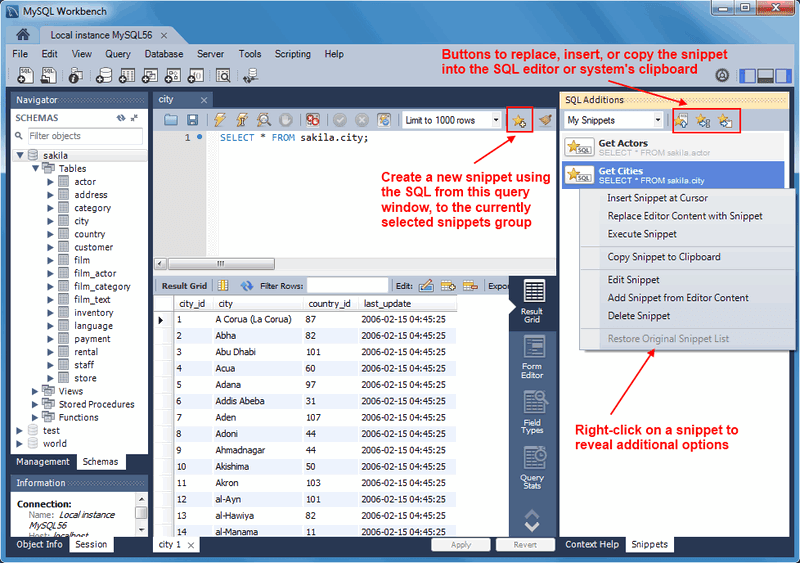Image resolution: width=800 pixels, height=563 pixels.
Task: Toggle right sidebar panel visibility
Action: [783, 76]
